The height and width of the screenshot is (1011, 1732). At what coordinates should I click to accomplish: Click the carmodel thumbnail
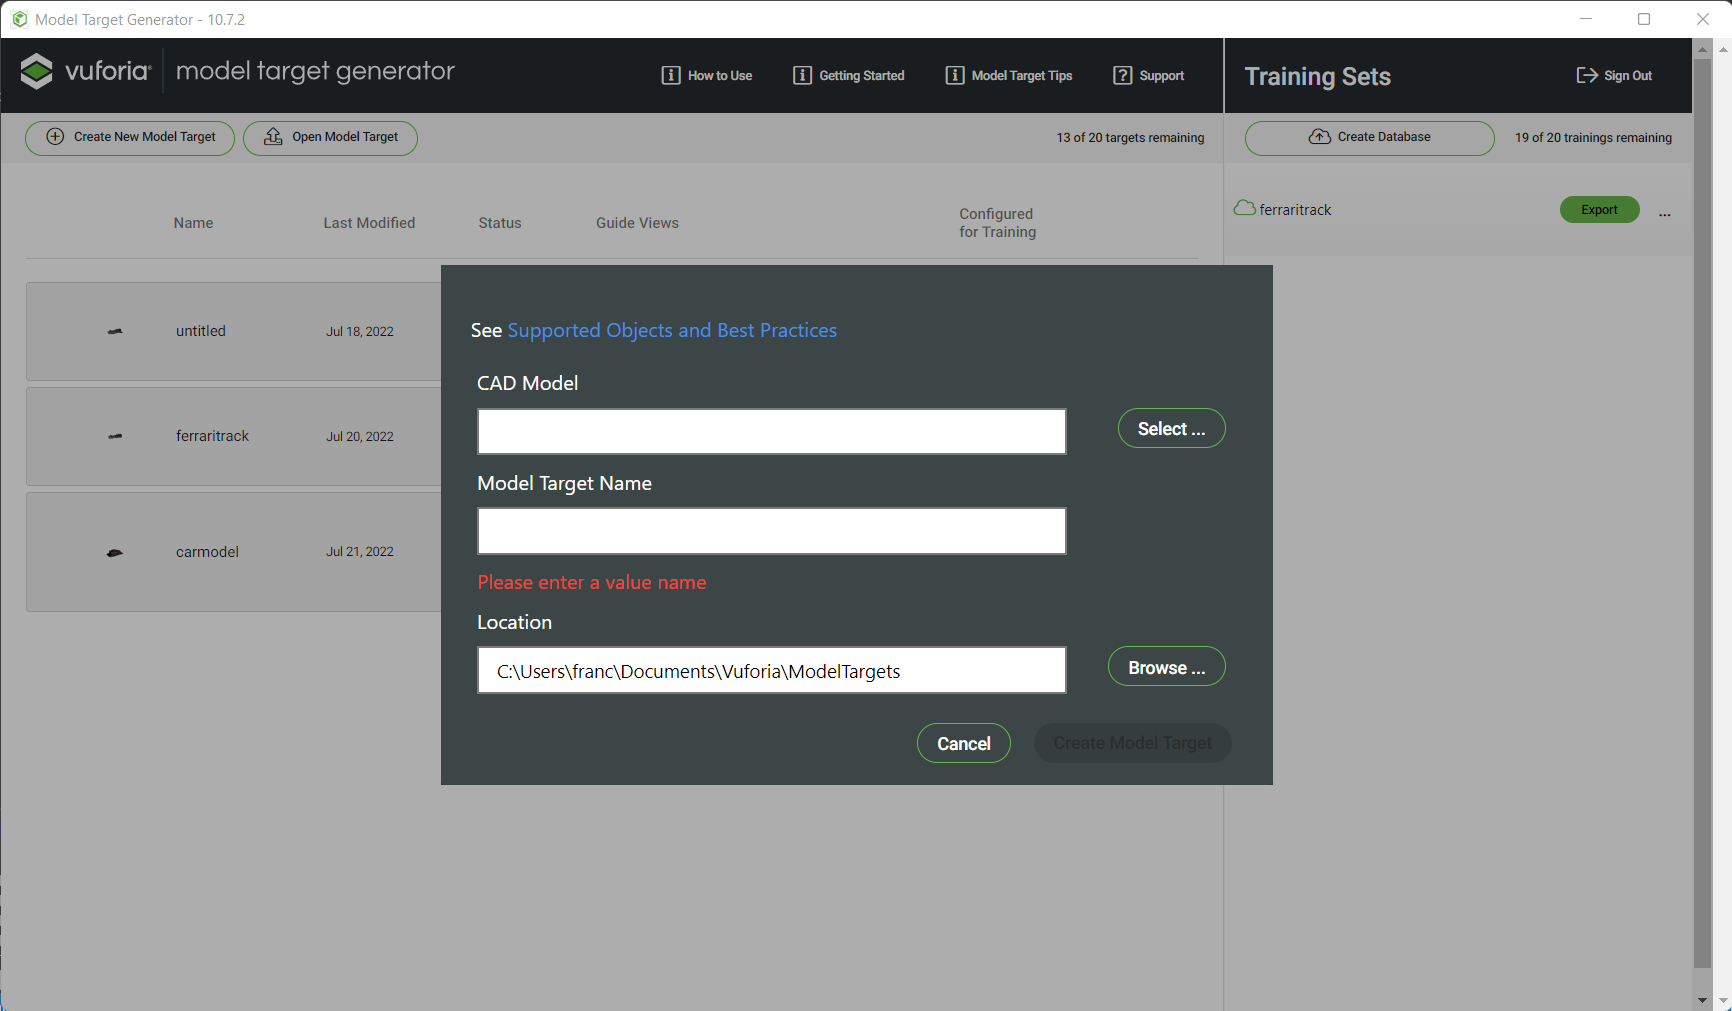tap(115, 552)
